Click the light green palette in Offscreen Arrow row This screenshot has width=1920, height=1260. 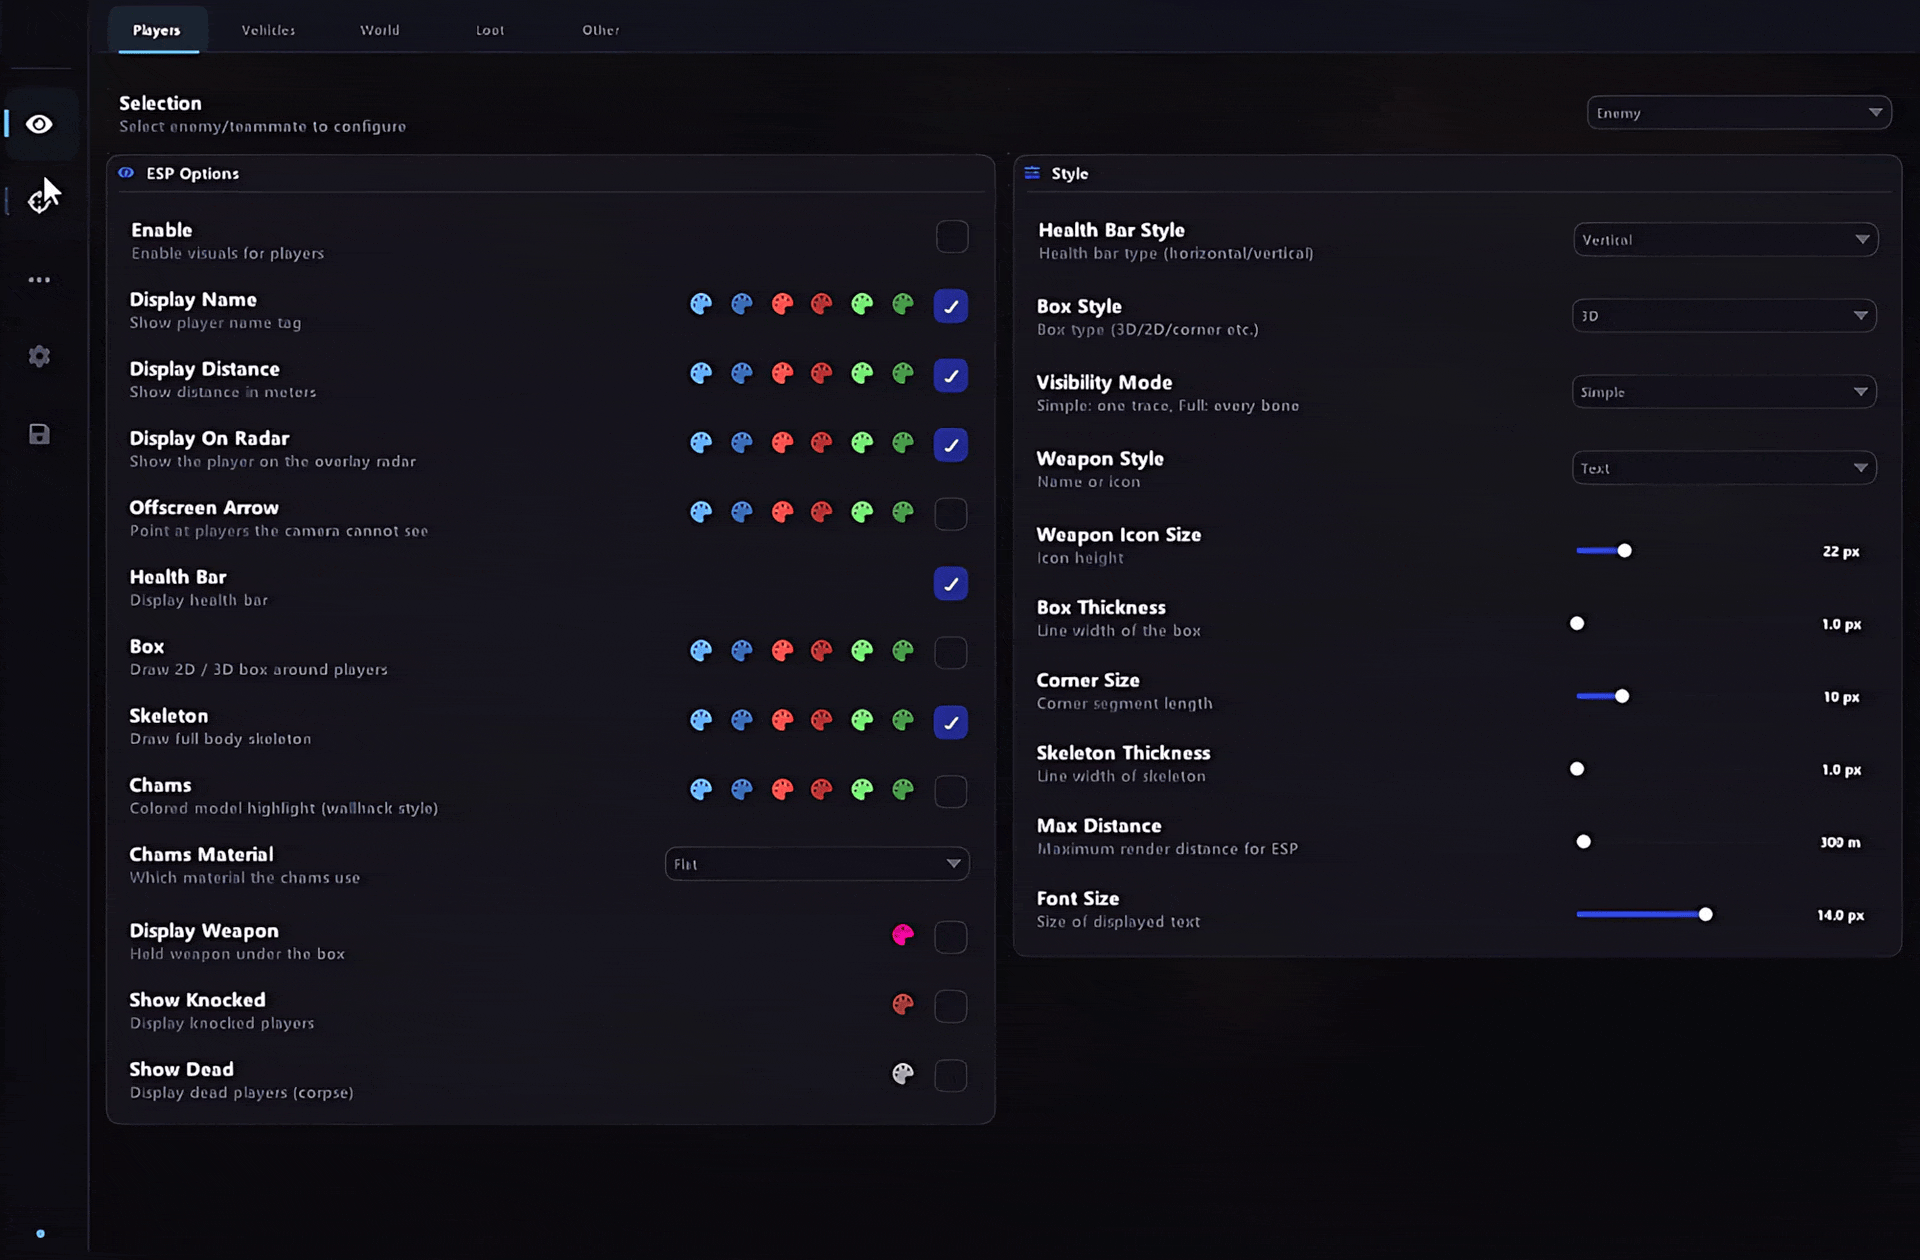pyautogui.click(x=862, y=512)
